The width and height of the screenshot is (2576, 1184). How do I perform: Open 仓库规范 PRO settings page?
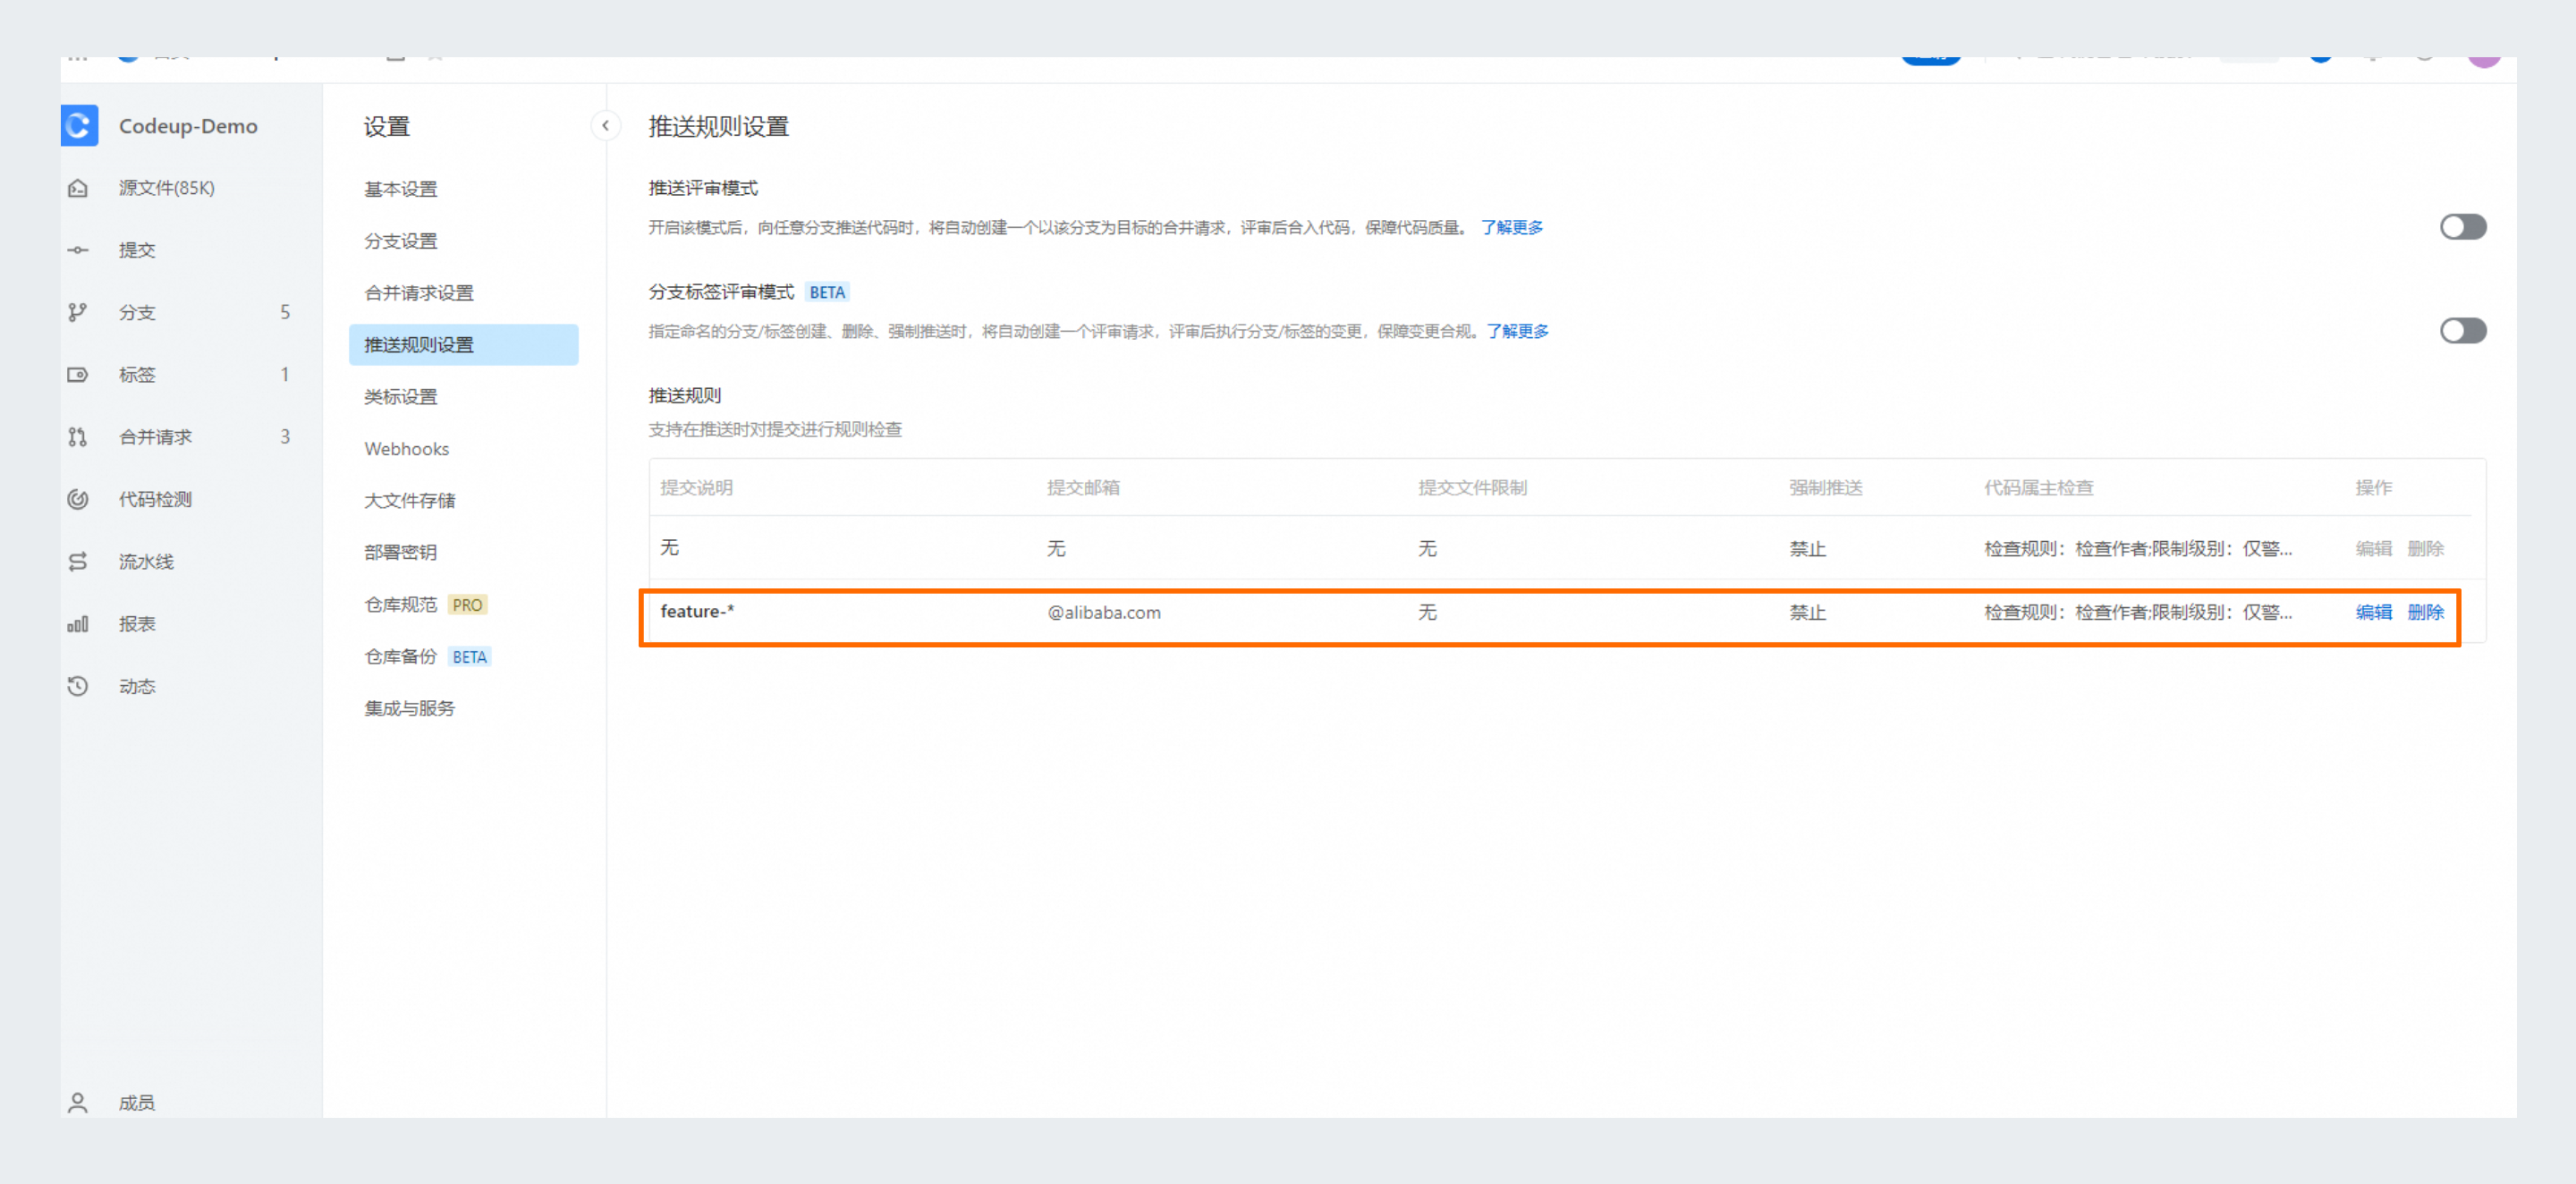point(425,605)
